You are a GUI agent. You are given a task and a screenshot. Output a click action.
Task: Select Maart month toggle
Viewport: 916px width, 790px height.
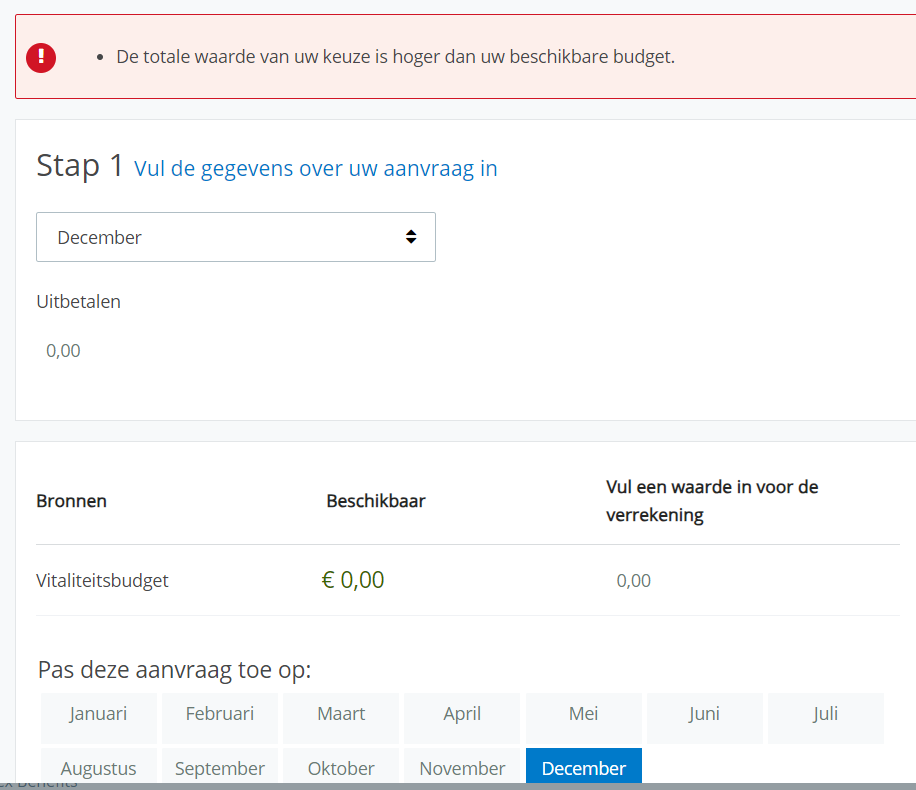click(341, 714)
